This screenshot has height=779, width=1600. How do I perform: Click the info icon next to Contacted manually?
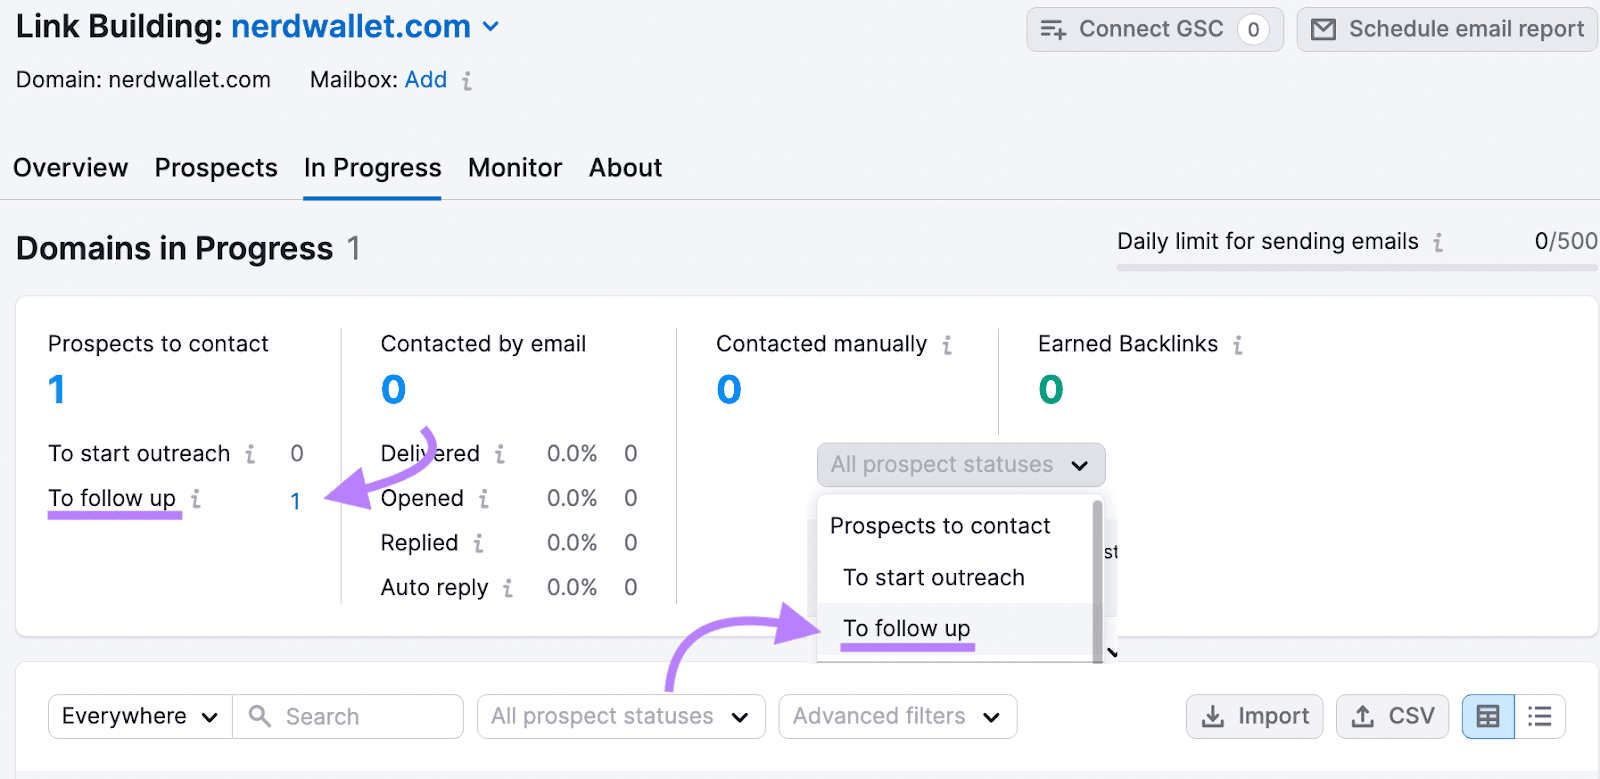click(946, 344)
